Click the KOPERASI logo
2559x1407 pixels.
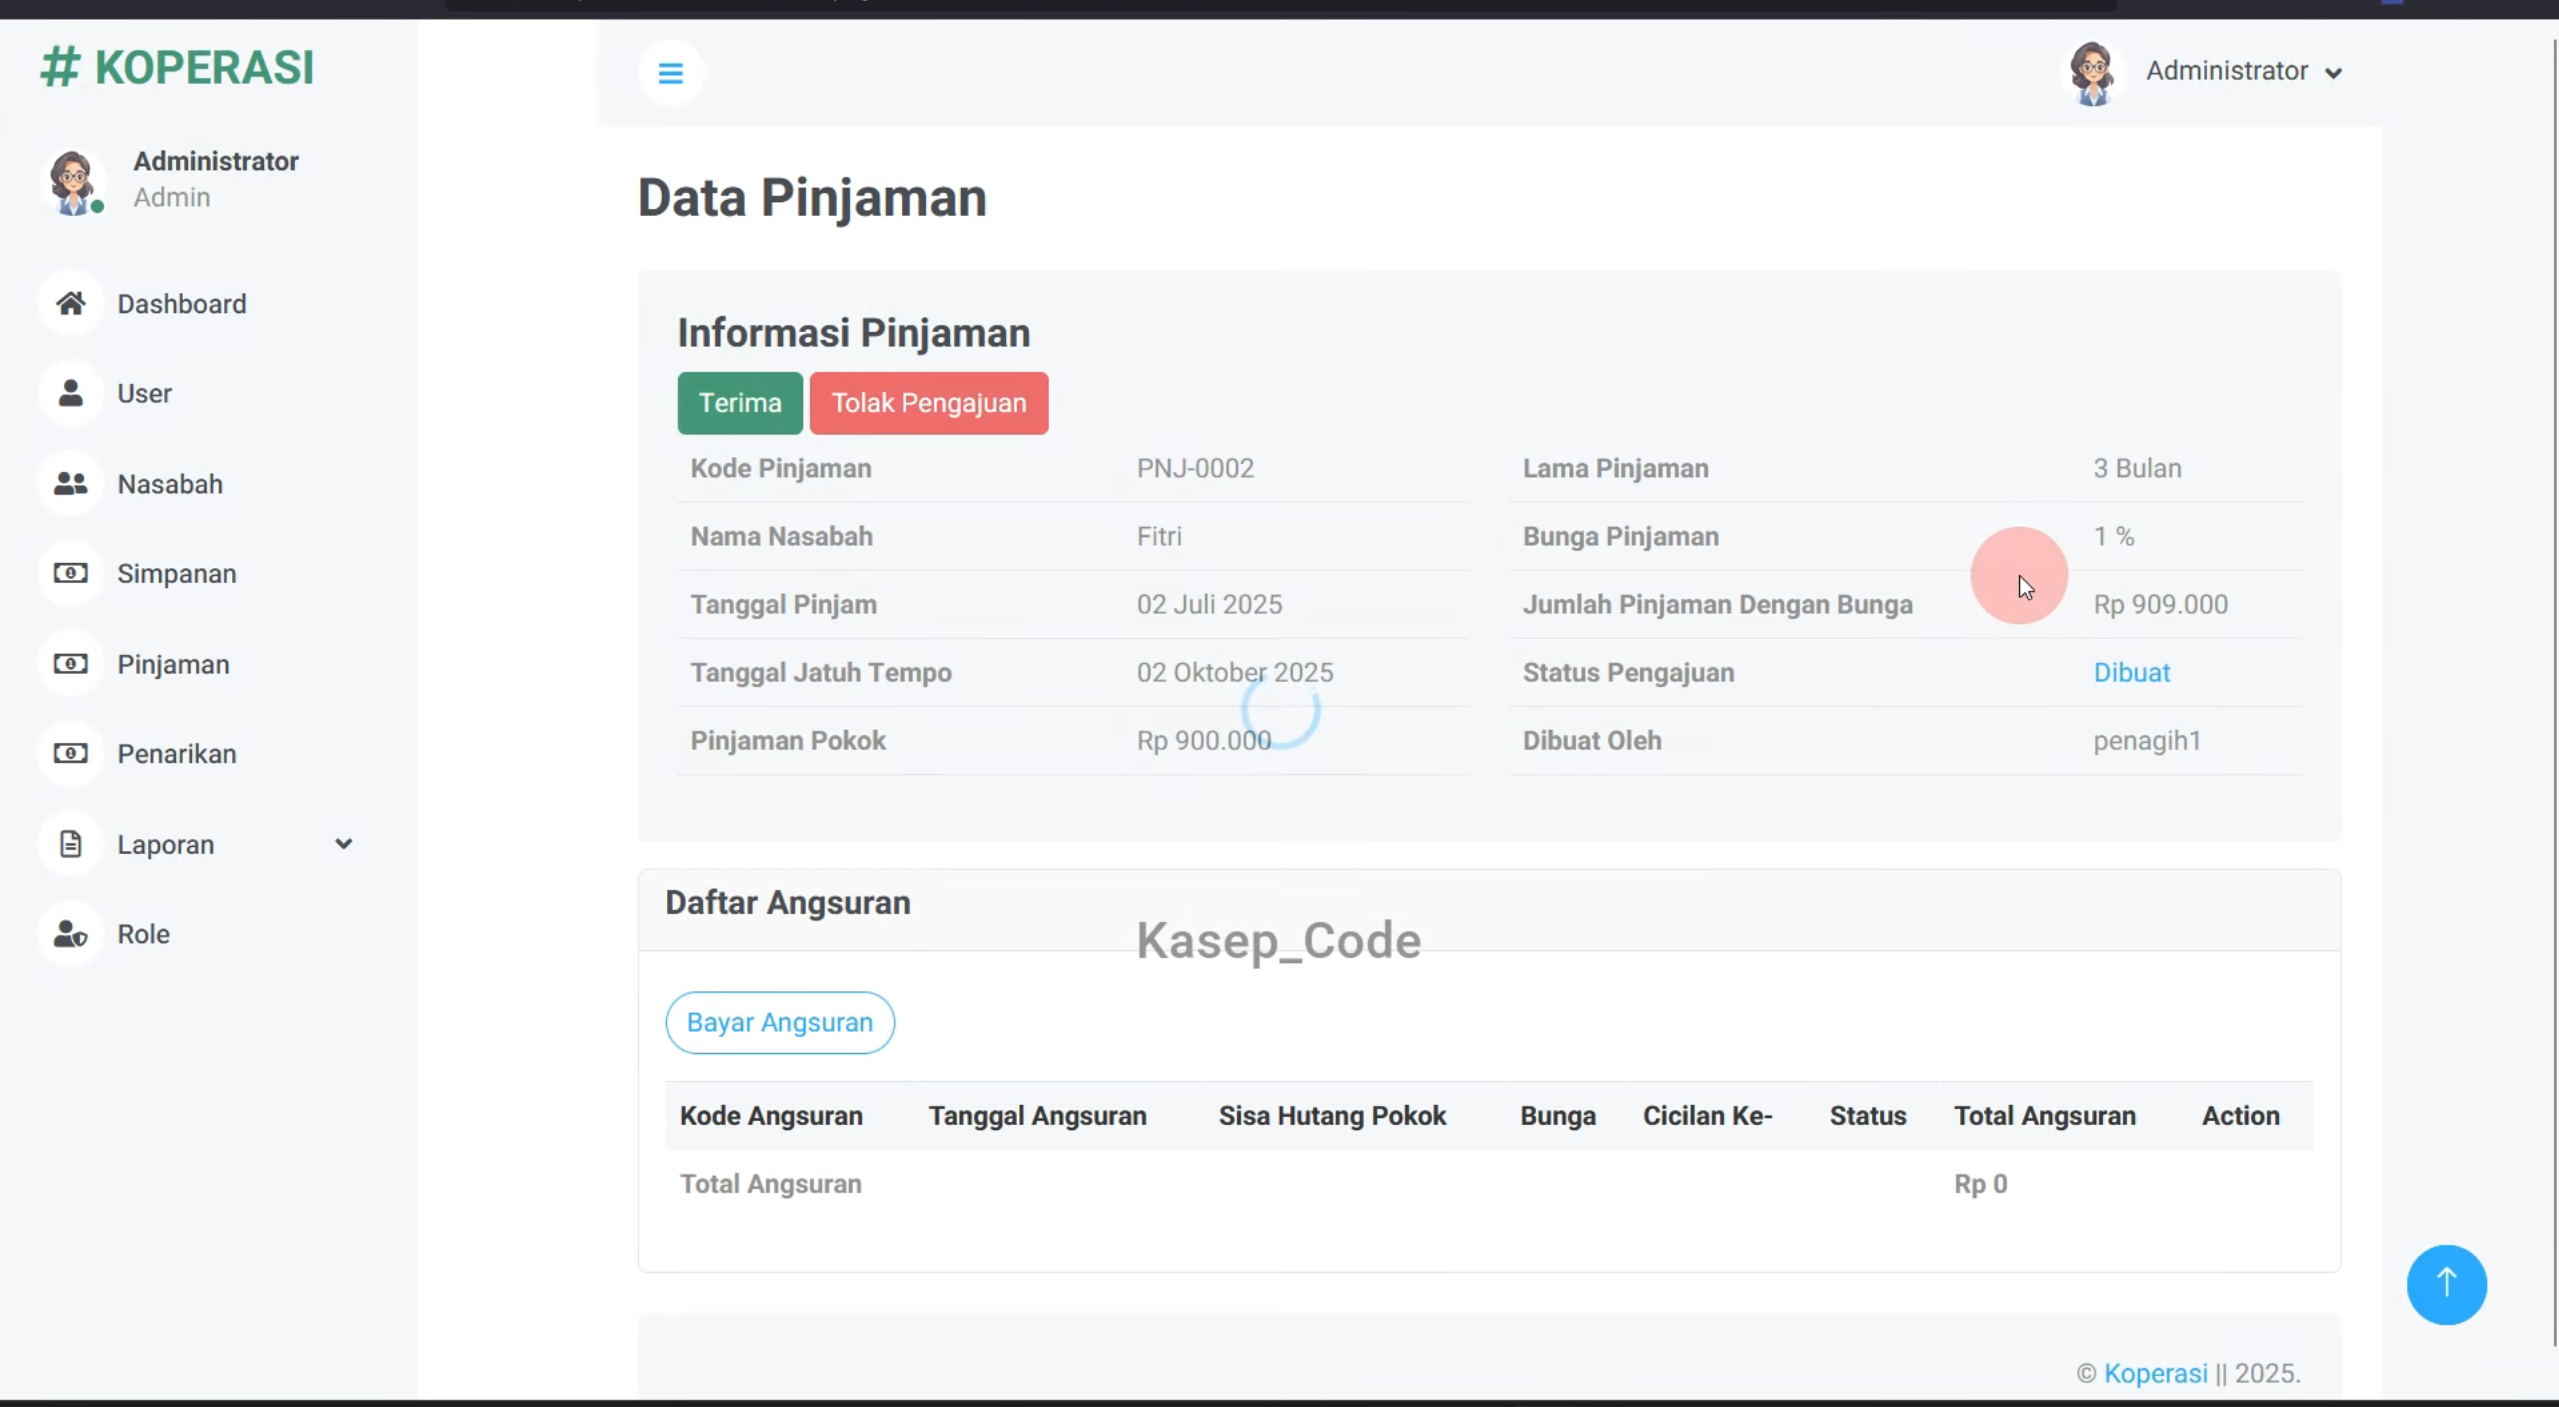[x=177, y=68]
